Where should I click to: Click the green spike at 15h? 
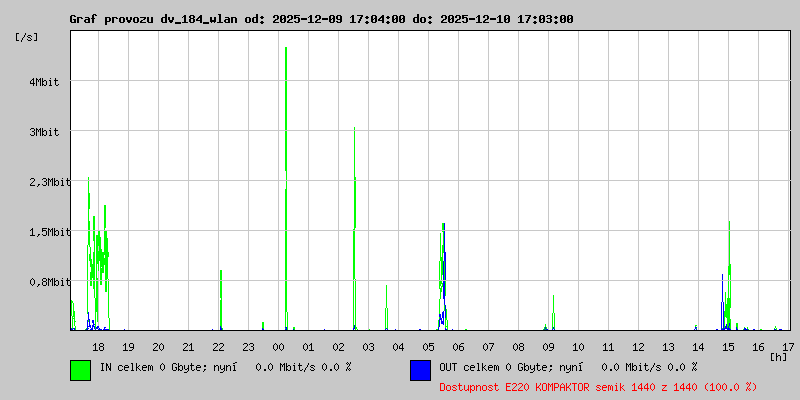pyautogui.click(x=730, y=276)
